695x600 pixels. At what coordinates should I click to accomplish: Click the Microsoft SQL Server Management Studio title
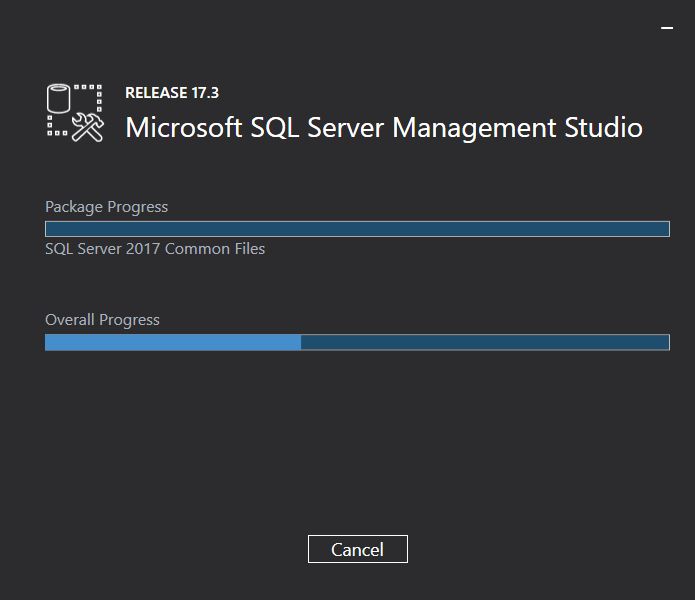(x=384, y=128)
